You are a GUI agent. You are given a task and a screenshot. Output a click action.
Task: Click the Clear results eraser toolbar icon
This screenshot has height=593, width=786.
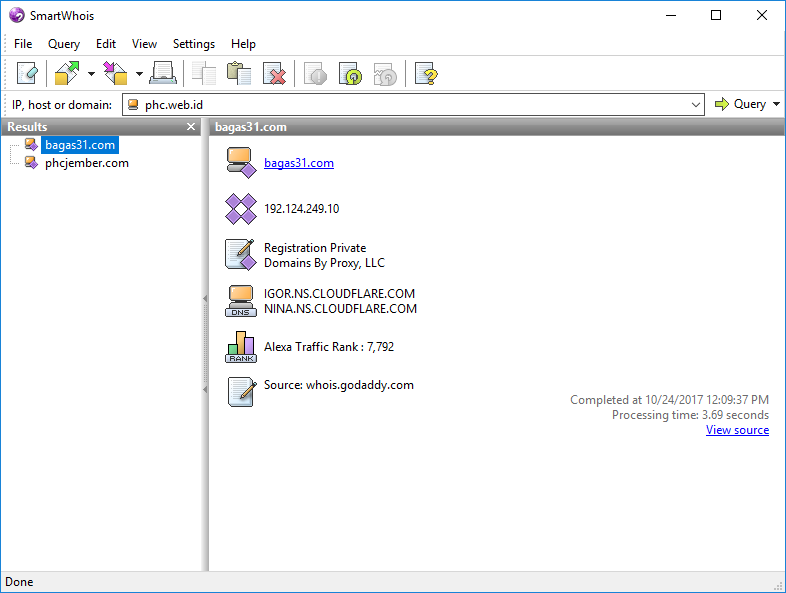[27, 74]
